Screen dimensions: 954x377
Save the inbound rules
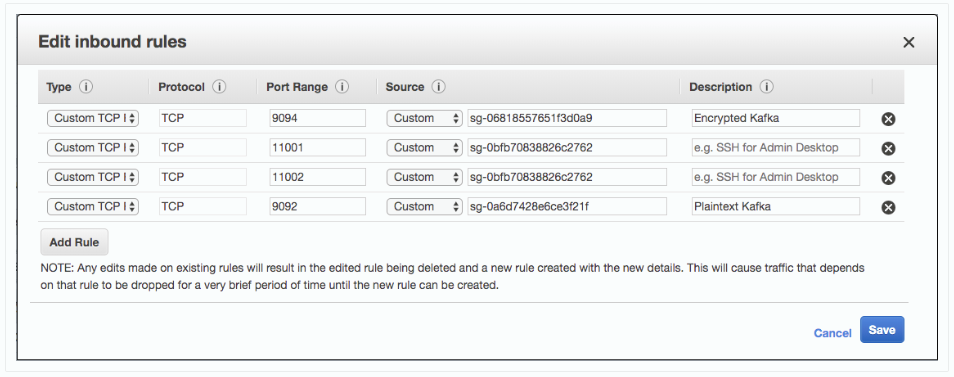pos(882,330)
